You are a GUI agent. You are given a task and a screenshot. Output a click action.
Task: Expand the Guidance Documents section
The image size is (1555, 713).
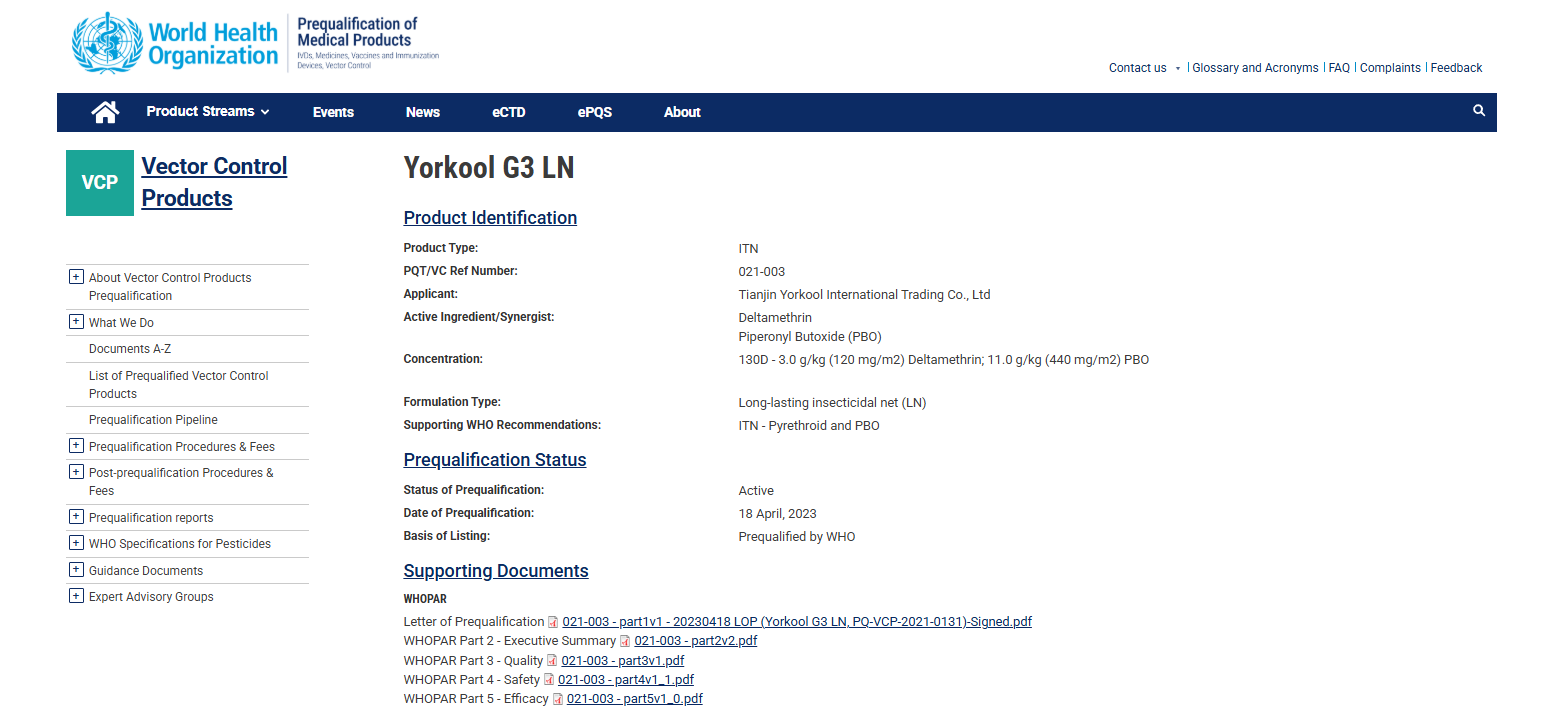pos(76,570)
